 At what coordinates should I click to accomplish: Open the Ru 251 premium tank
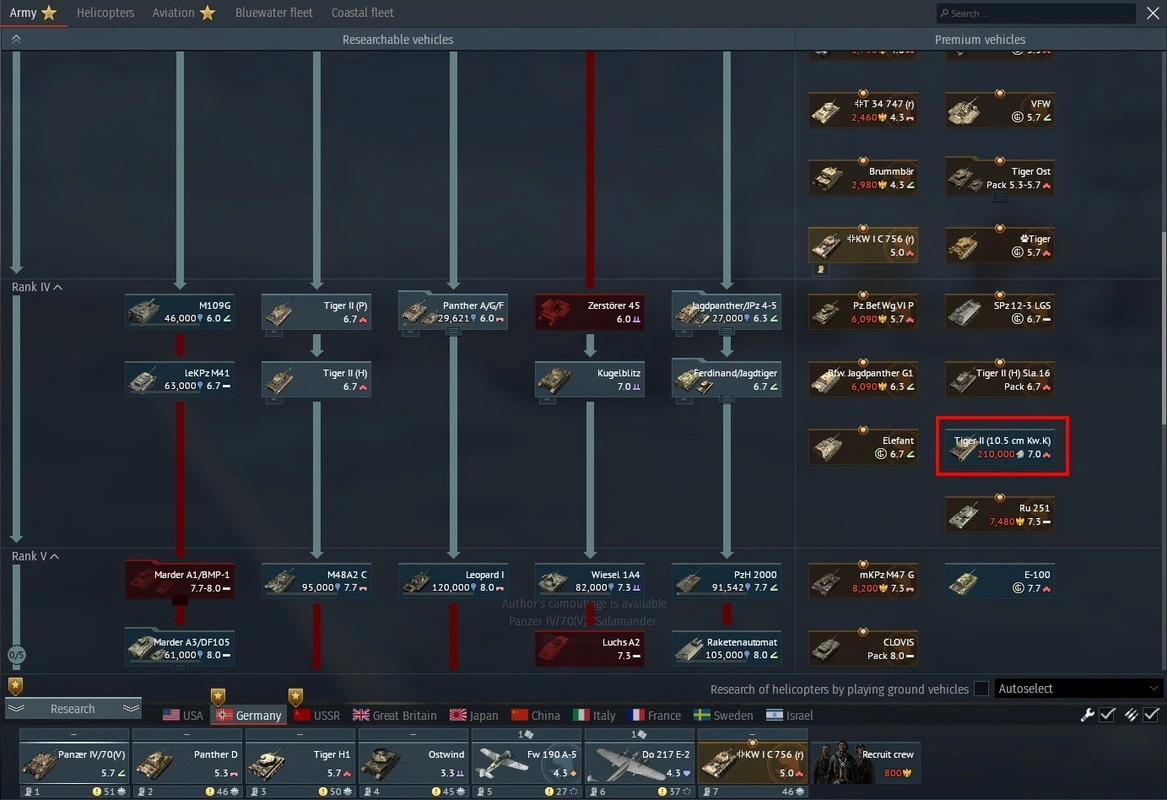(x=1000, y=514)
